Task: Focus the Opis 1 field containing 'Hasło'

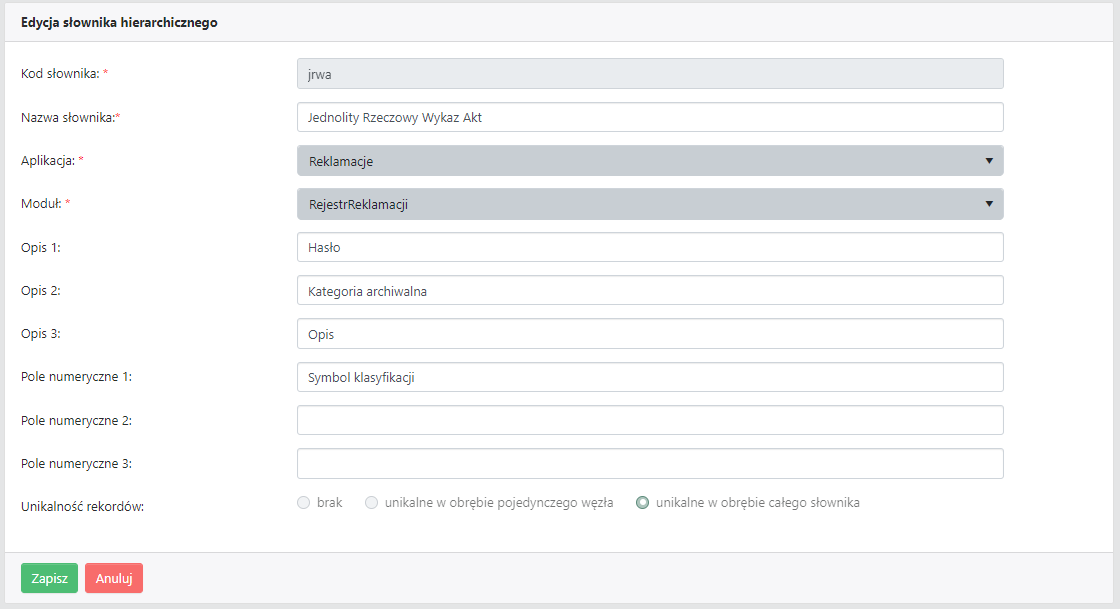Action: (x=650, y=247)
